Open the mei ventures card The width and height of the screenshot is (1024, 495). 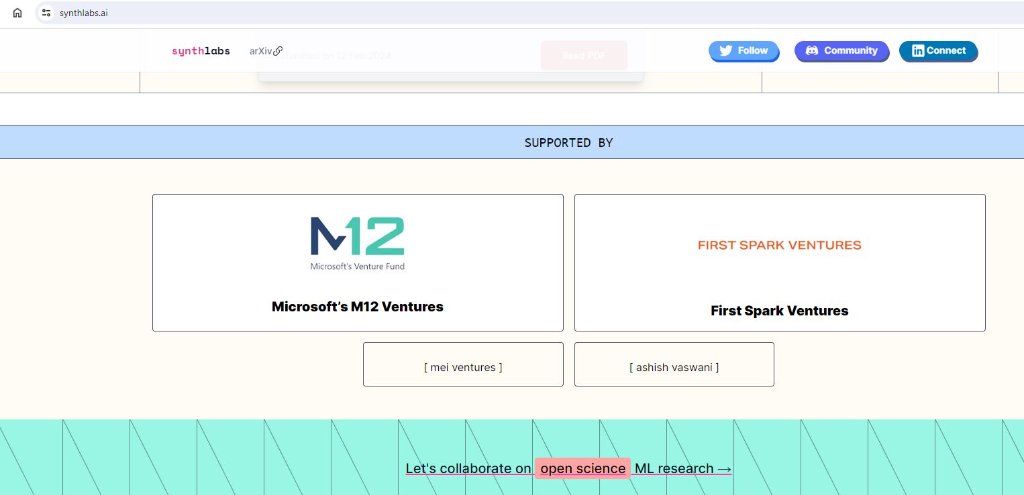[x=463, y=364]
